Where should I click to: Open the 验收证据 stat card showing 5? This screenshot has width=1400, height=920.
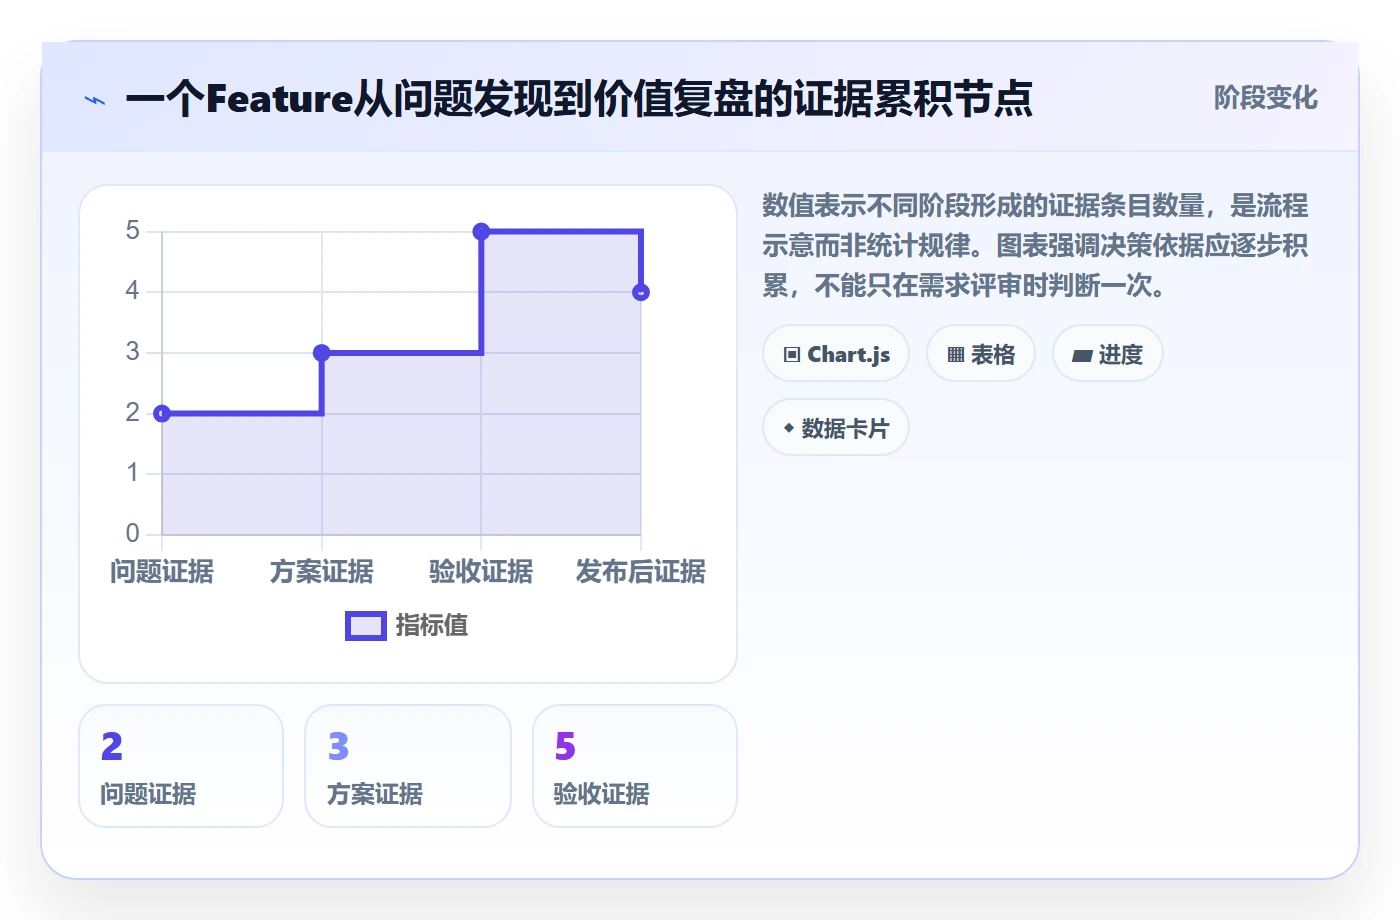pyautogui.click(x=635, y=766)
